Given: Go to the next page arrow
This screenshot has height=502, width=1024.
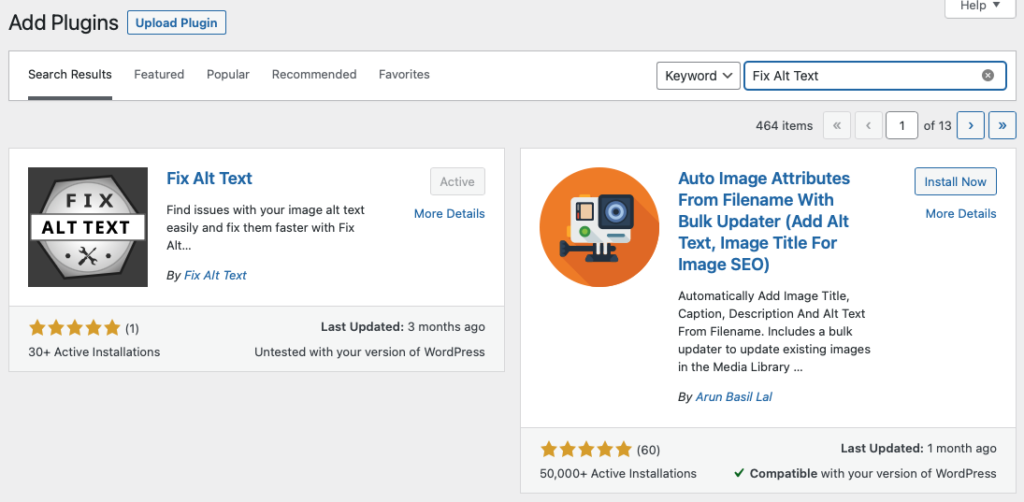Looking at the screenshot, I should pos(970,125).
